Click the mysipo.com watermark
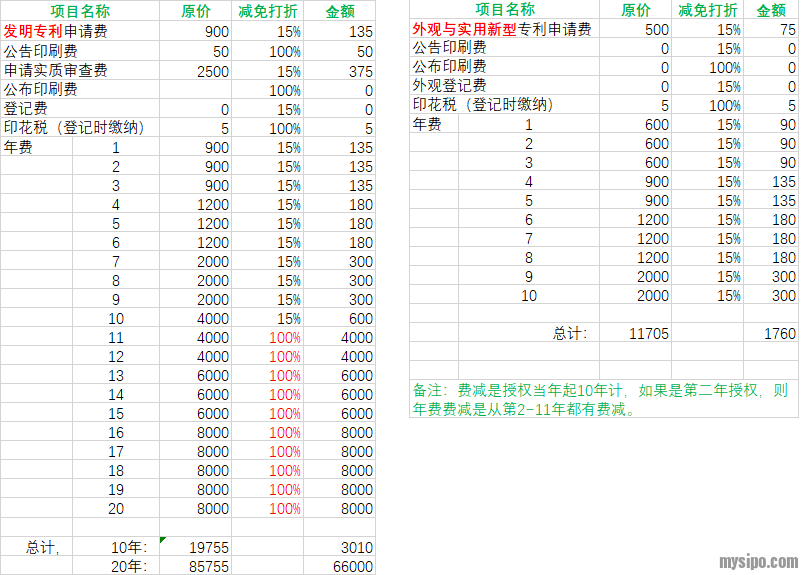 pos(759,562)
